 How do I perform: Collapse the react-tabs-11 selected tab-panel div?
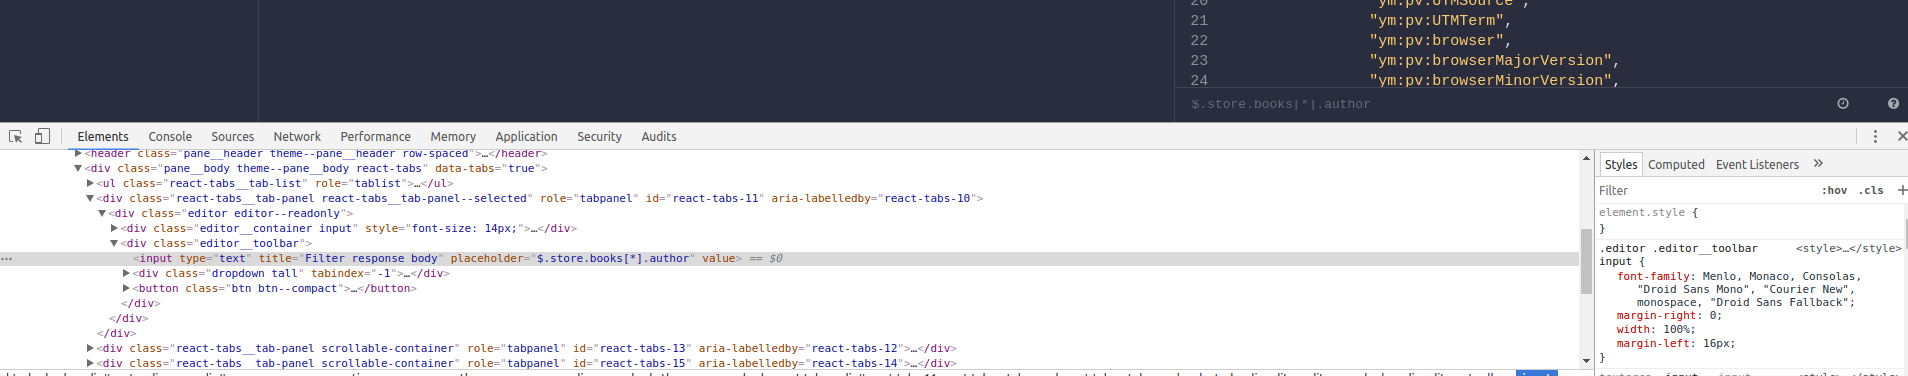point(90,199)
